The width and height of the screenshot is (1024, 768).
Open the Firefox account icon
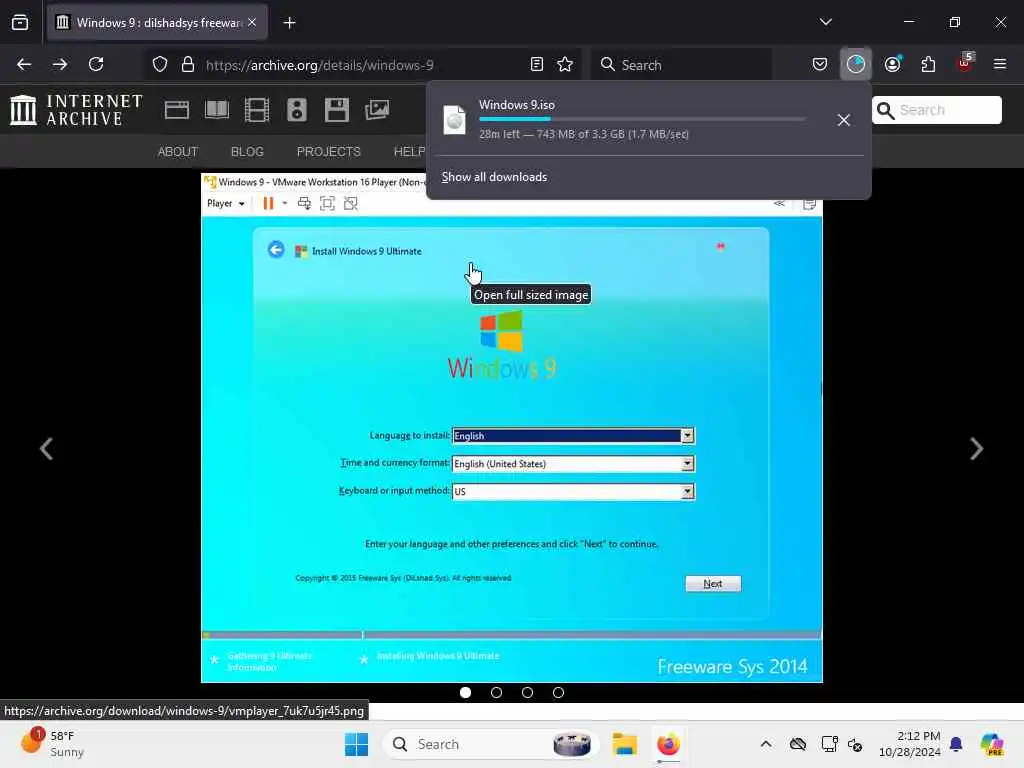[x=892, y=64]
